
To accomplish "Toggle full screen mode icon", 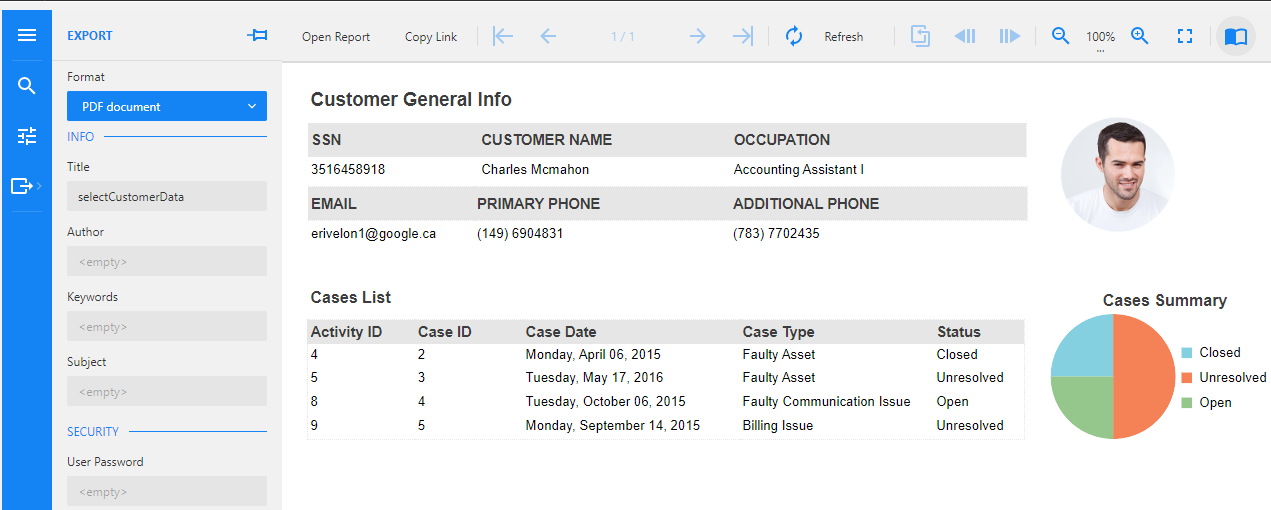I will point(1185,36).
